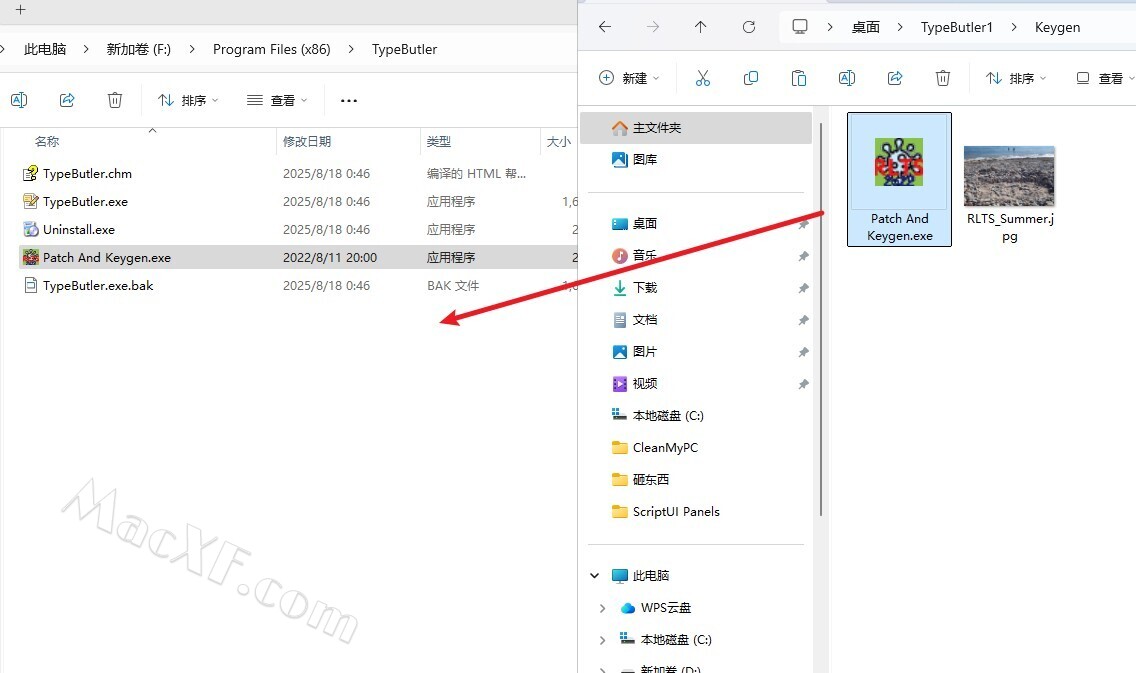The image size is (1136, 673).
Task: Click the TypeButler1 breadcrumb segment
Action: coord(956,28)
